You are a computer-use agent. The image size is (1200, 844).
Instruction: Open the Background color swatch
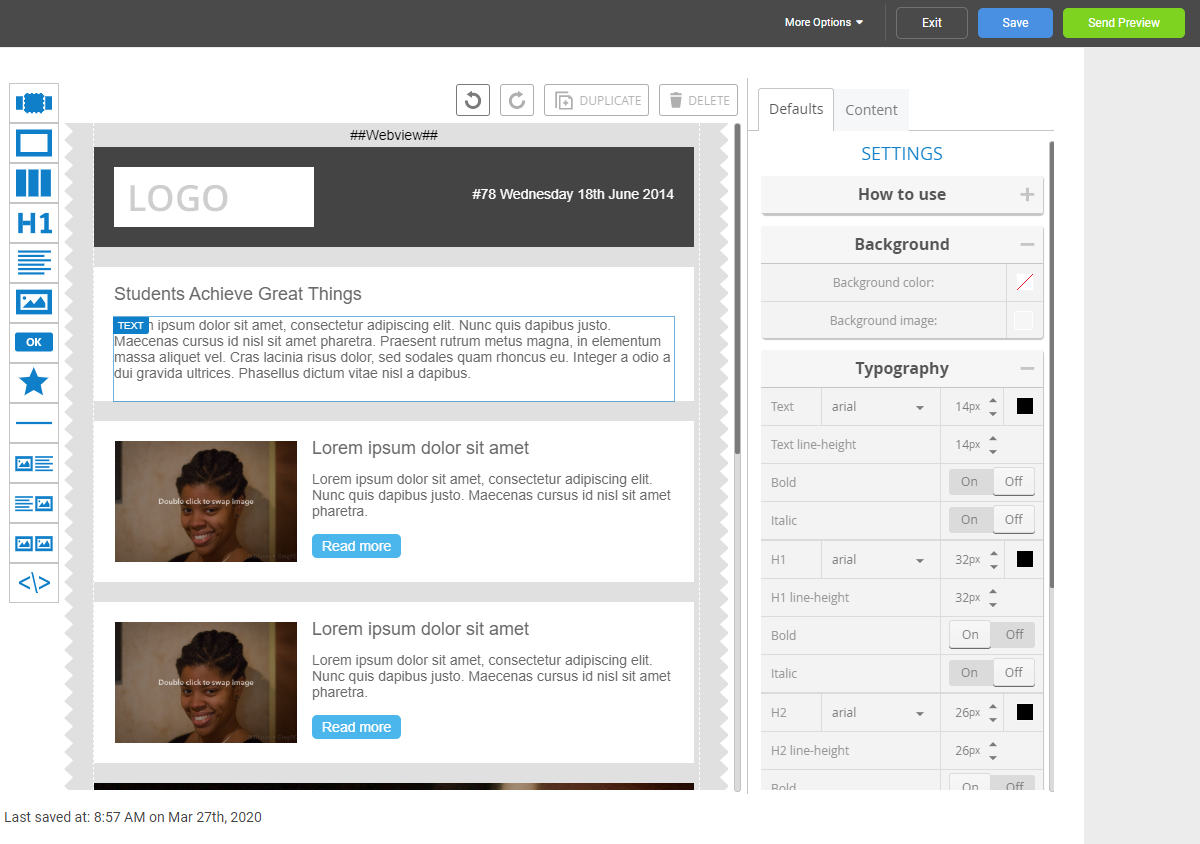(1024, 283)
